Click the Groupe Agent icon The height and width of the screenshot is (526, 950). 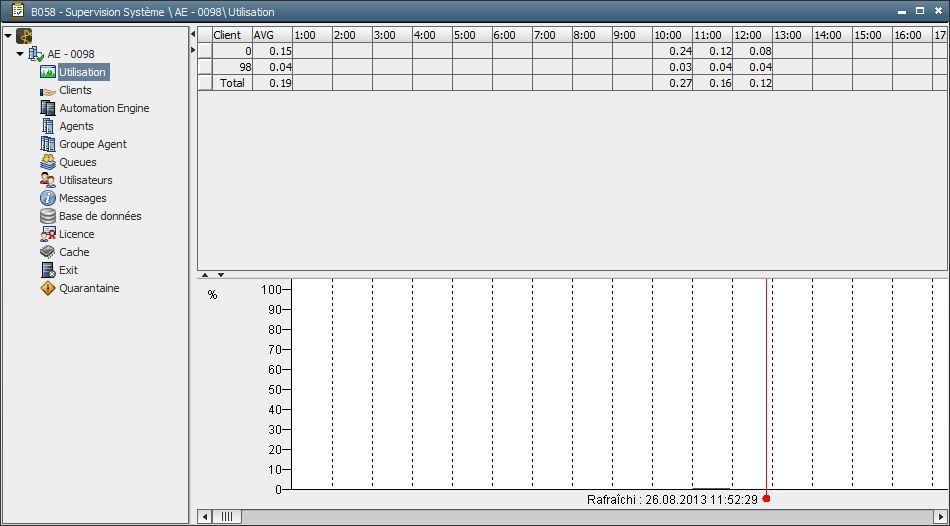pos(48,144)
